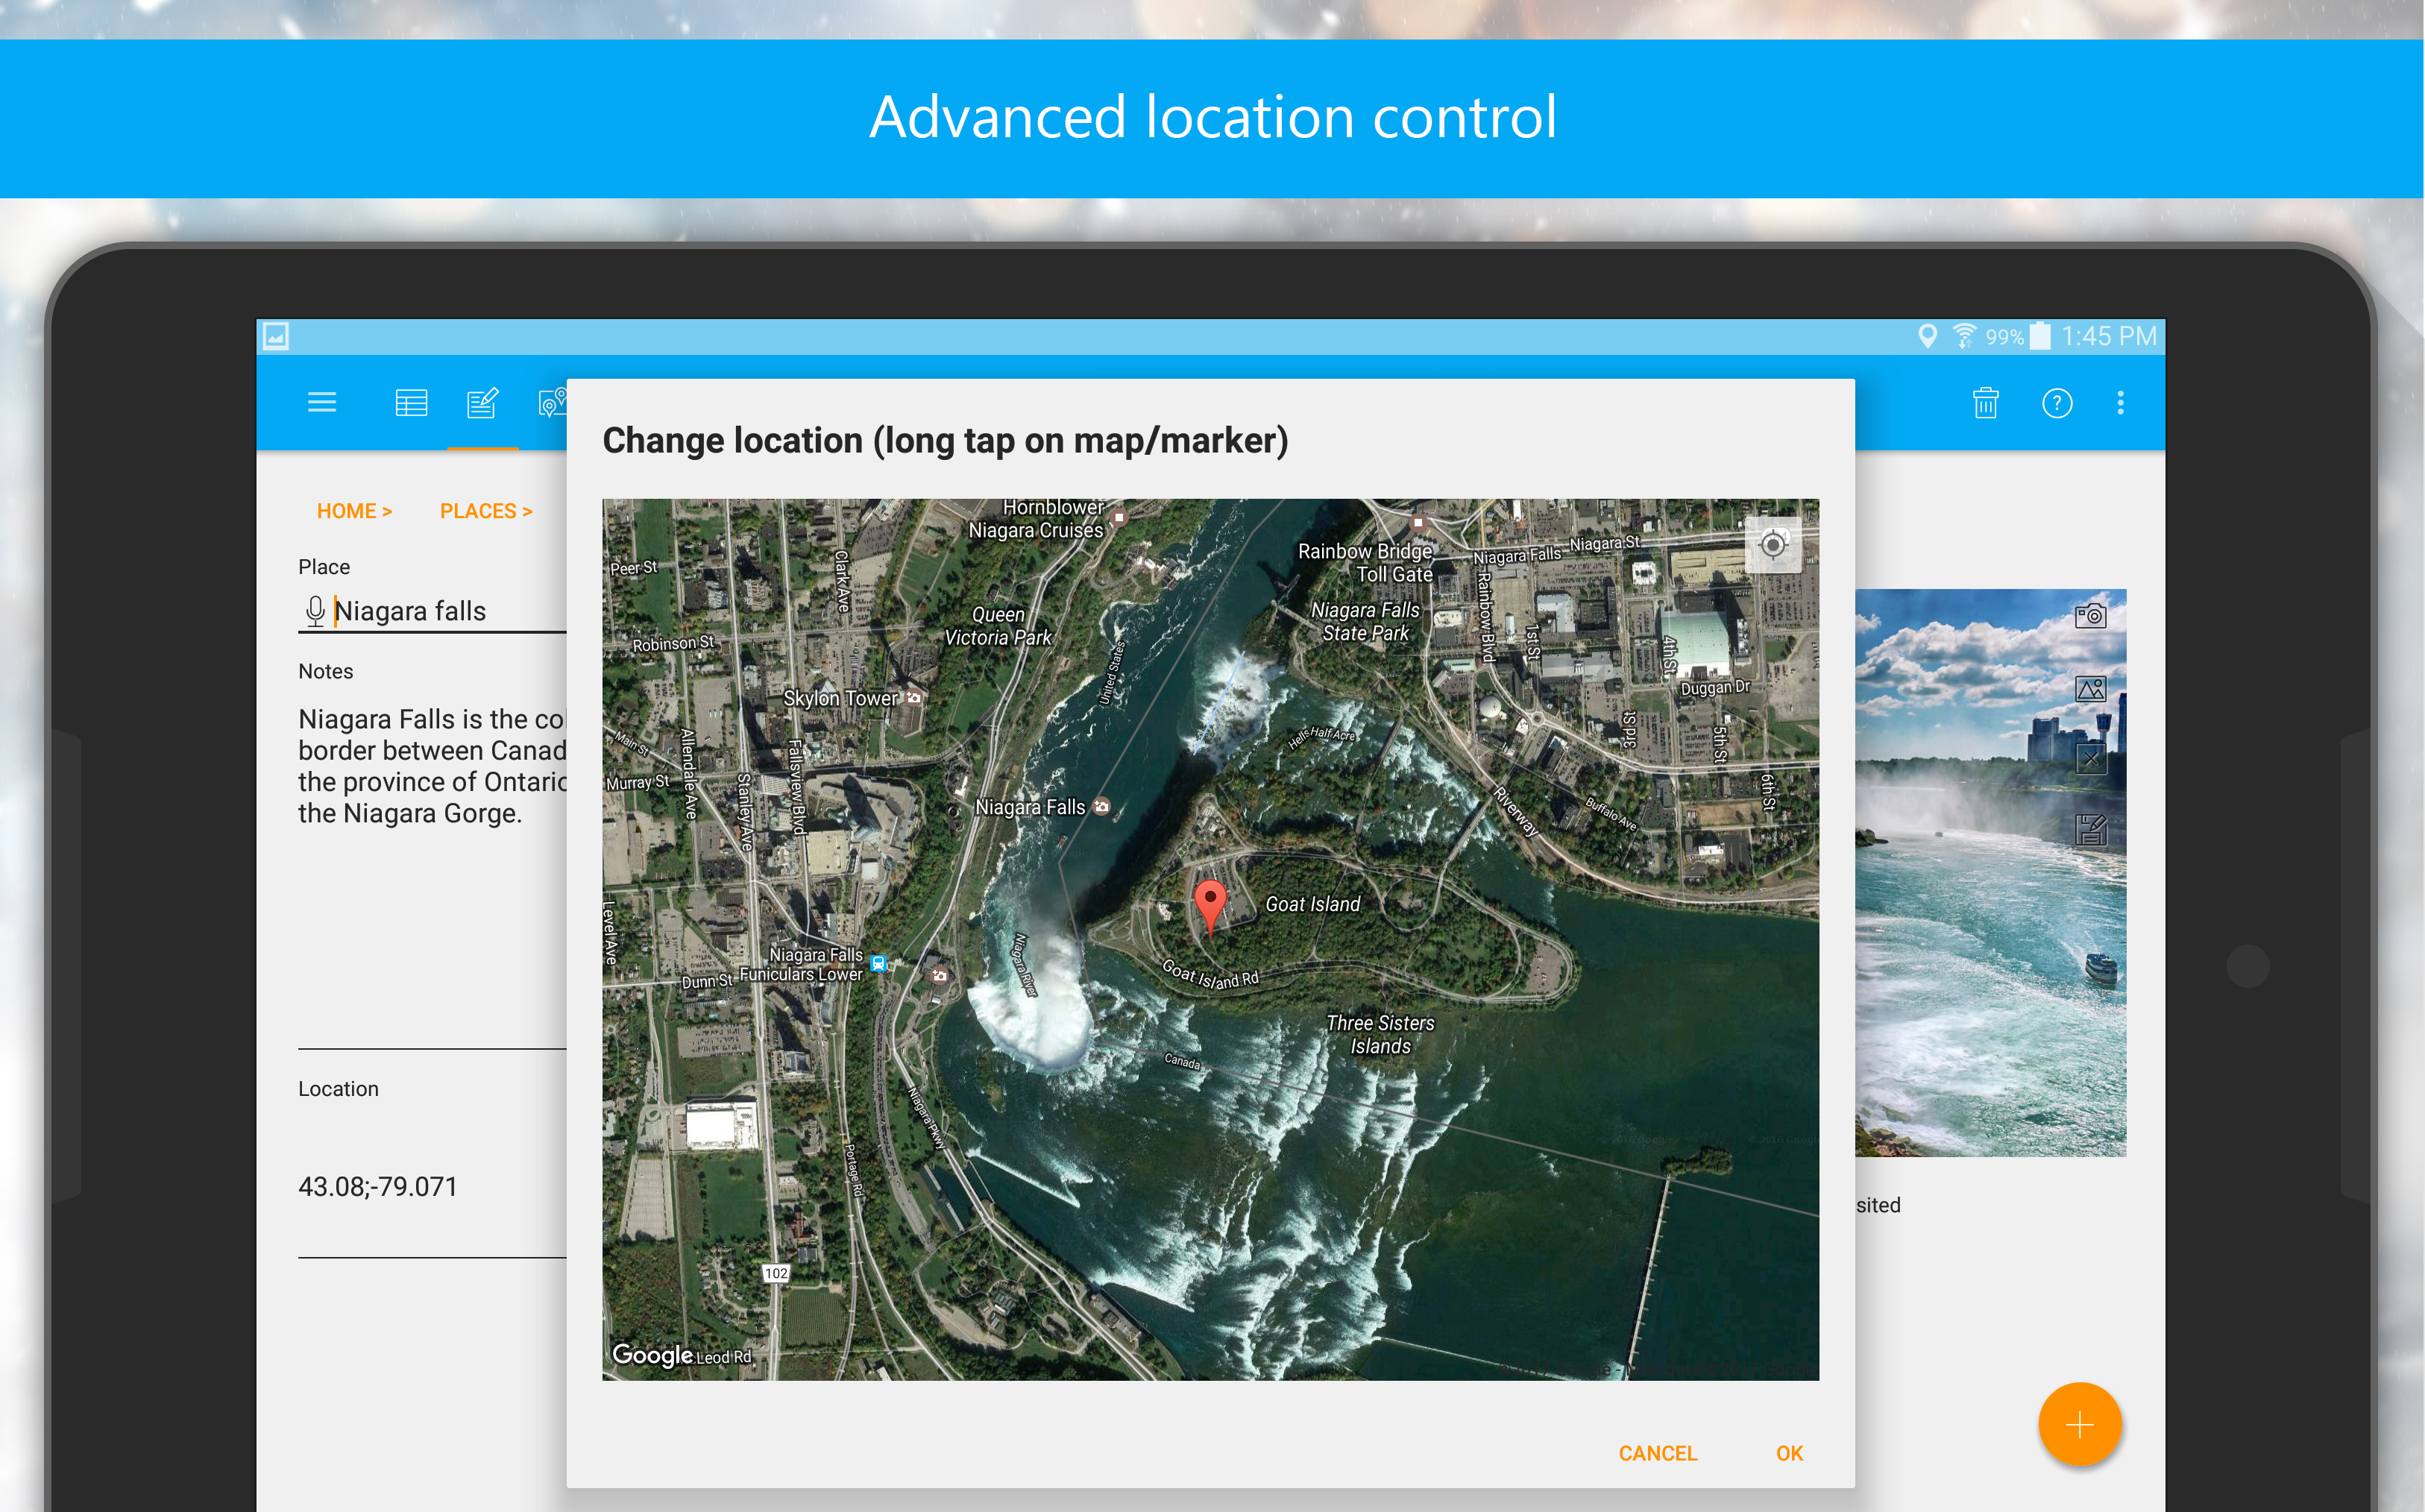This screenshot has width=2425, height=1512.
Task: Tap the Goat Island Rd label
Action: 1210,975
